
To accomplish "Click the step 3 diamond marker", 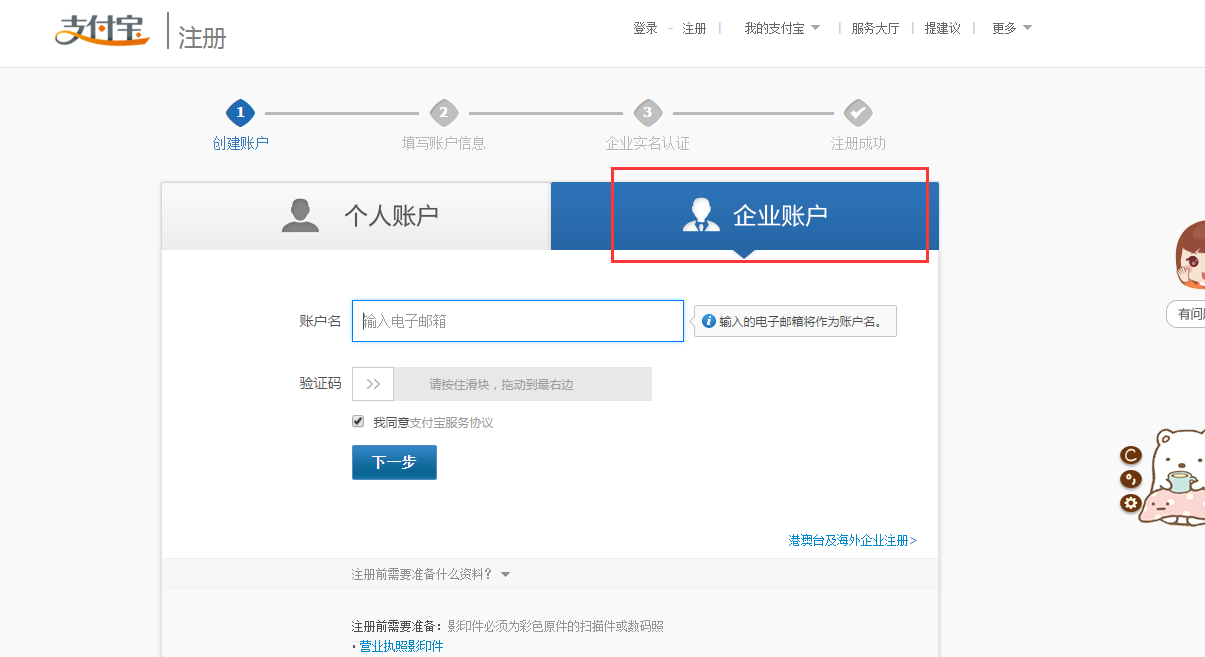I will tap(648, 113).
